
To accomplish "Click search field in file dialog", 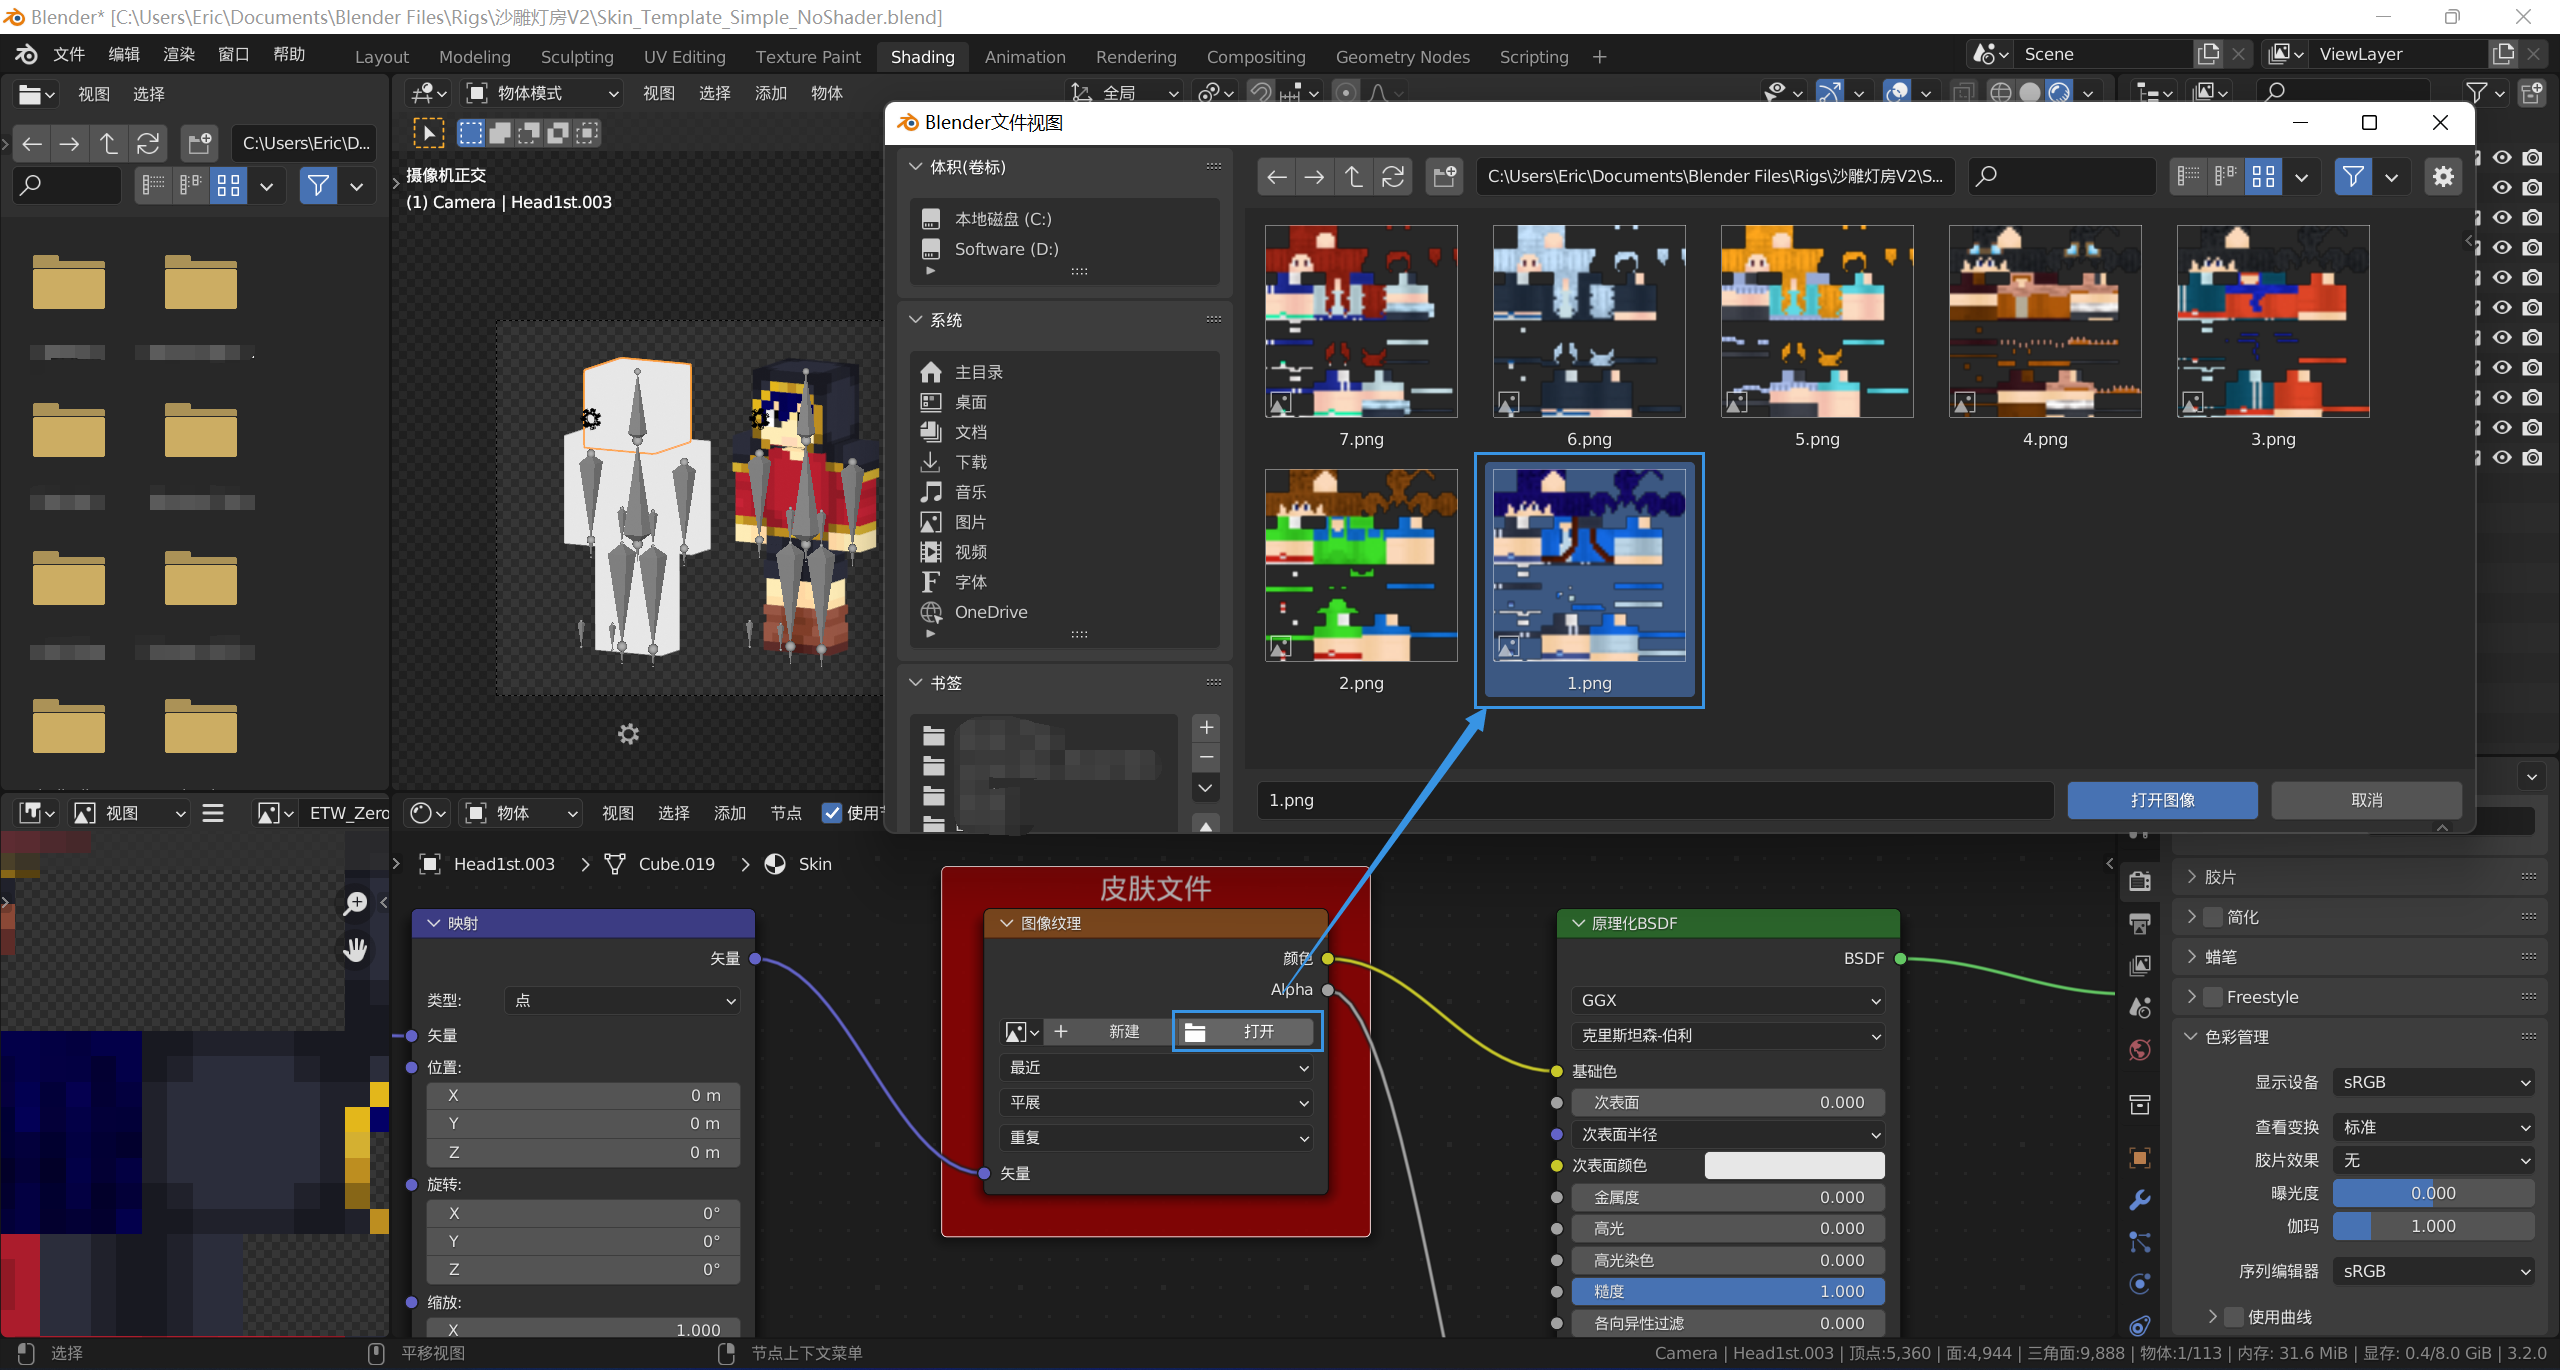I will click(2062, 177).
